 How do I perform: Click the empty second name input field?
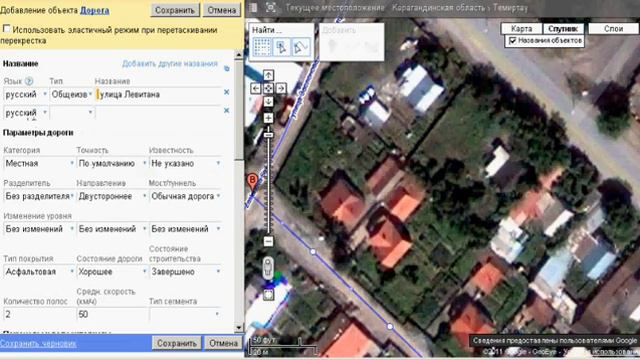pyautogui.click(x=159, y=112)
